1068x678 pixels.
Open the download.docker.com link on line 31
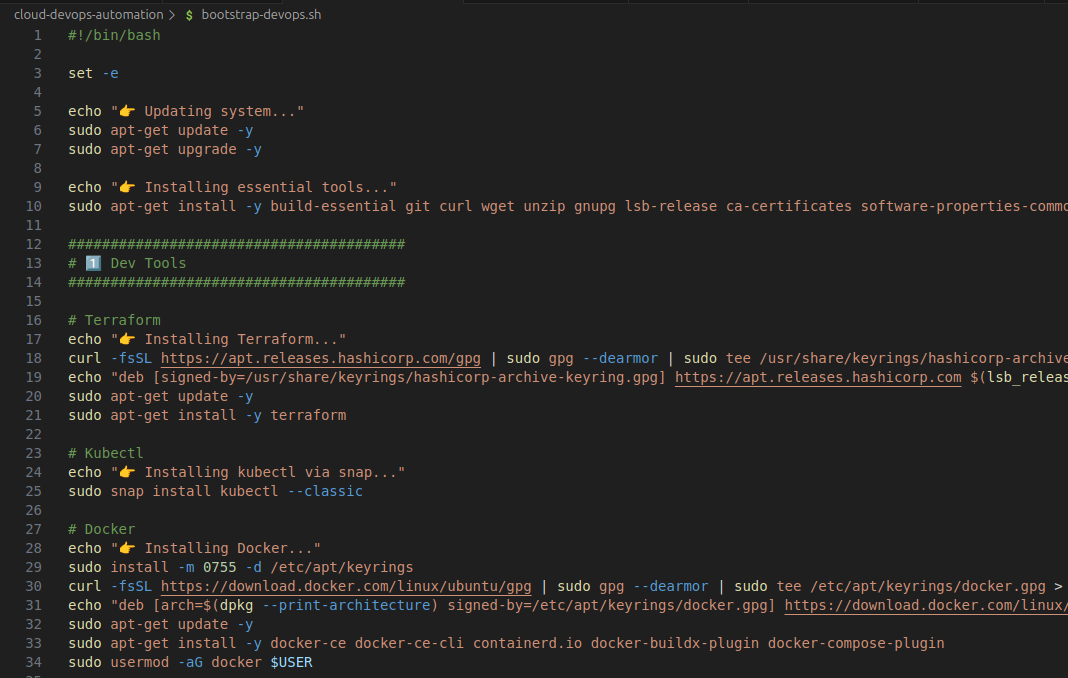[x=925, y=605]
